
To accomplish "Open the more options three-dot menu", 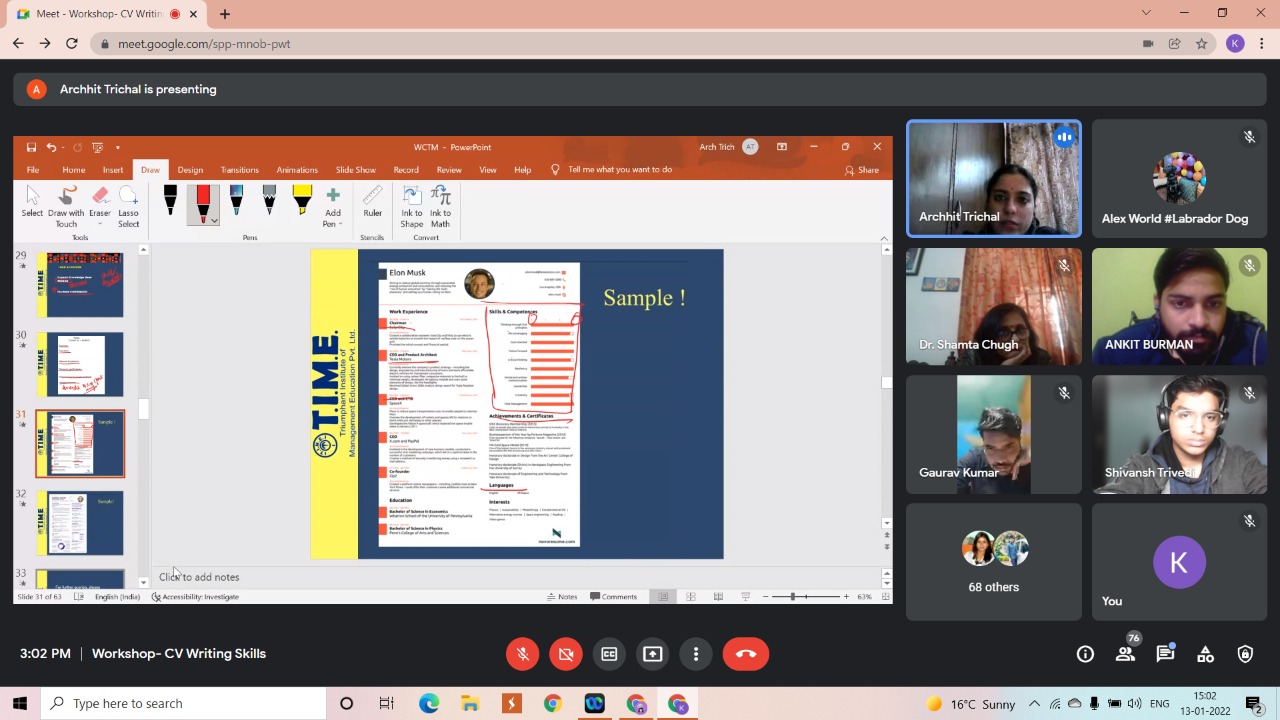I will (696, 654).
